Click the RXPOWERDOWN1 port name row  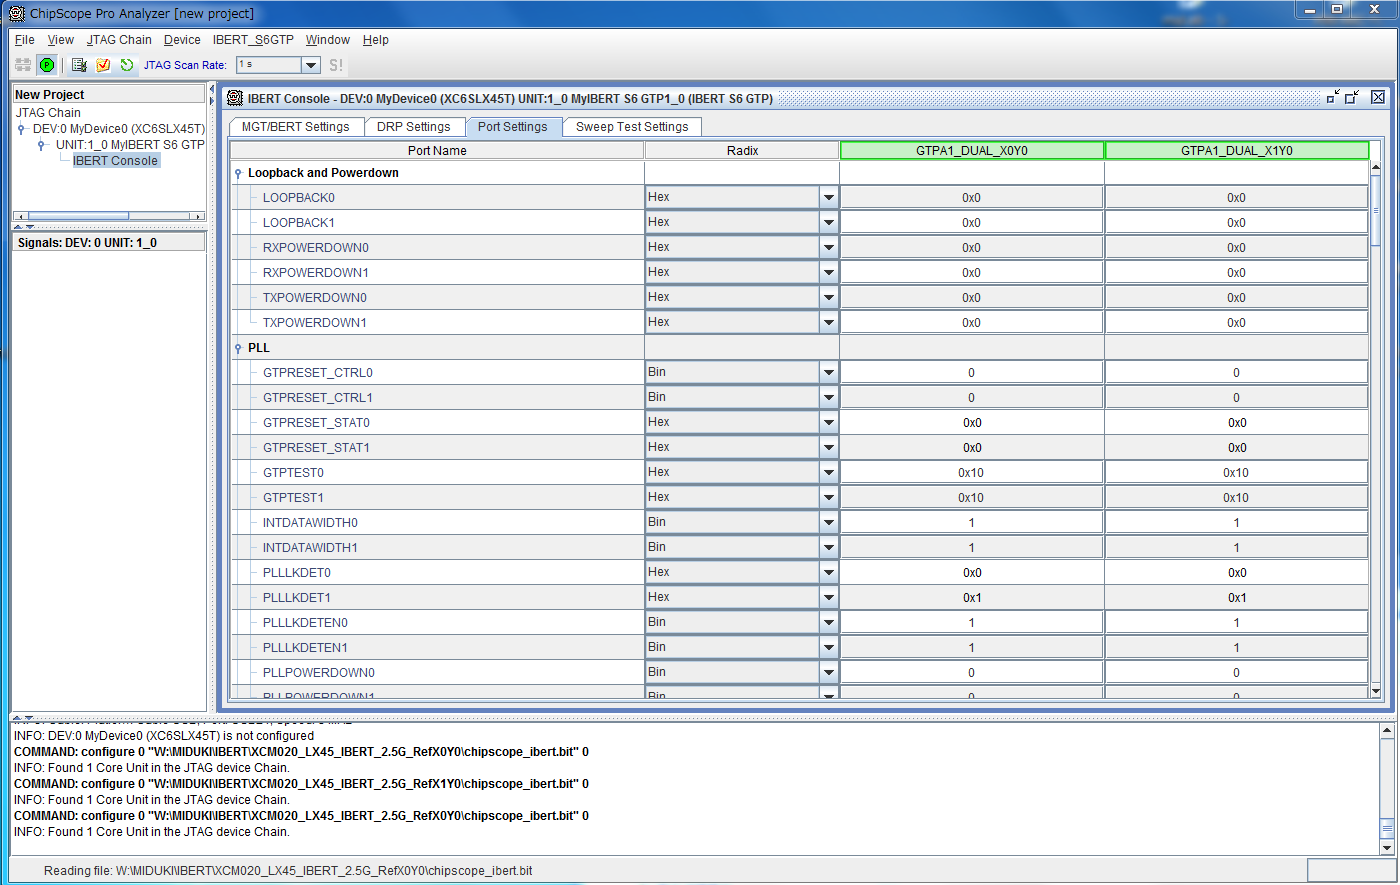(x=437, y=272)
